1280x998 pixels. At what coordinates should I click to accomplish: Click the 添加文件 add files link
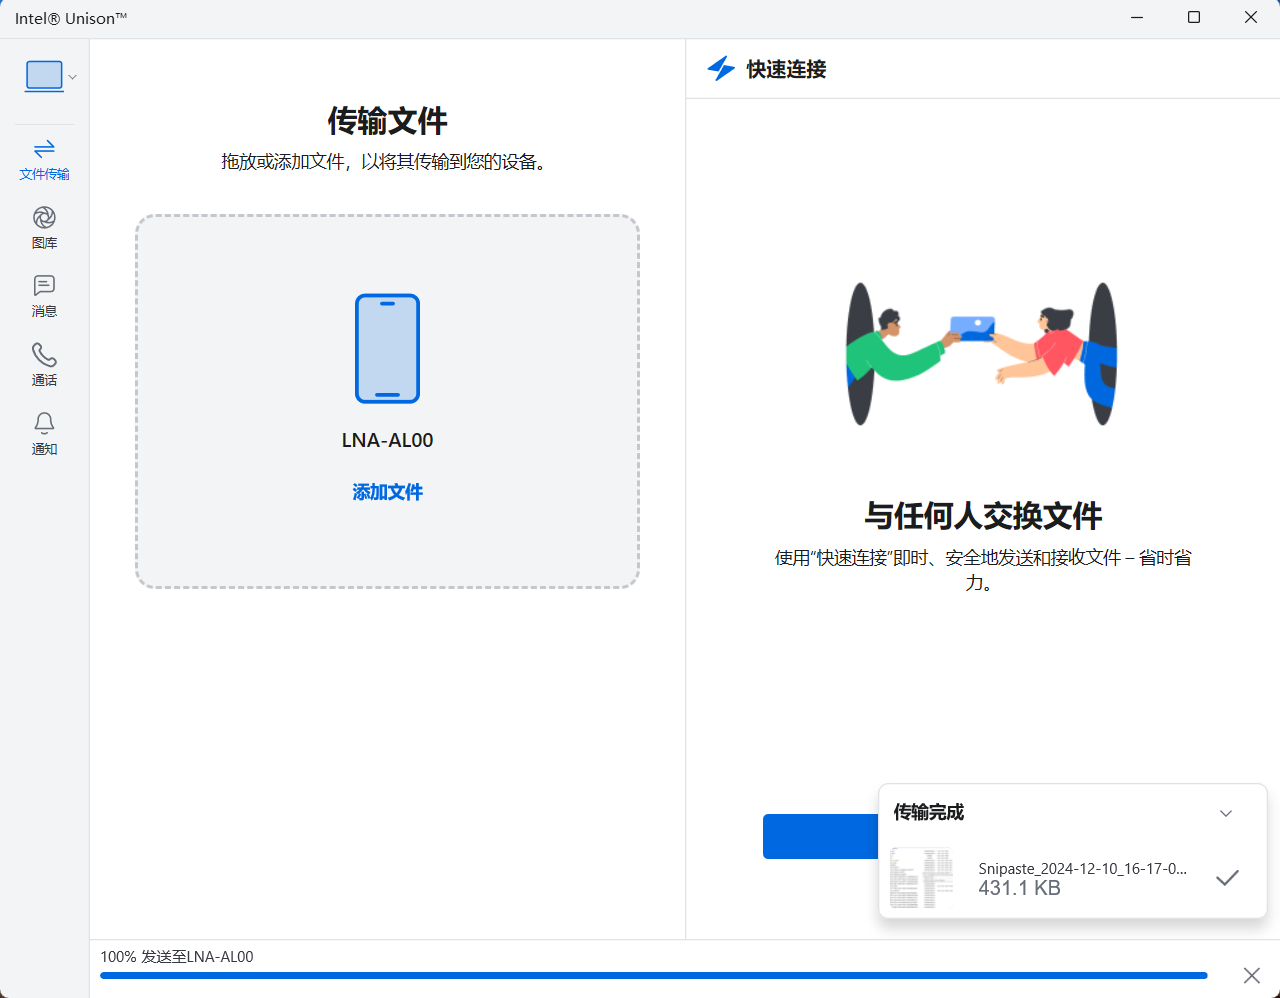388,492
